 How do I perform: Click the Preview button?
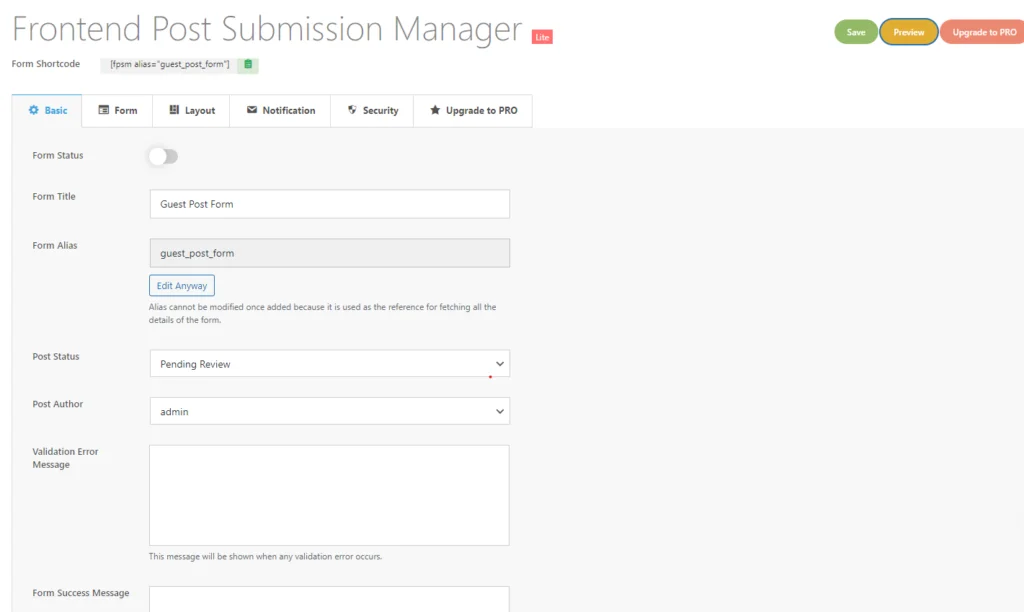pyautogui.click(x=909, y=32)
